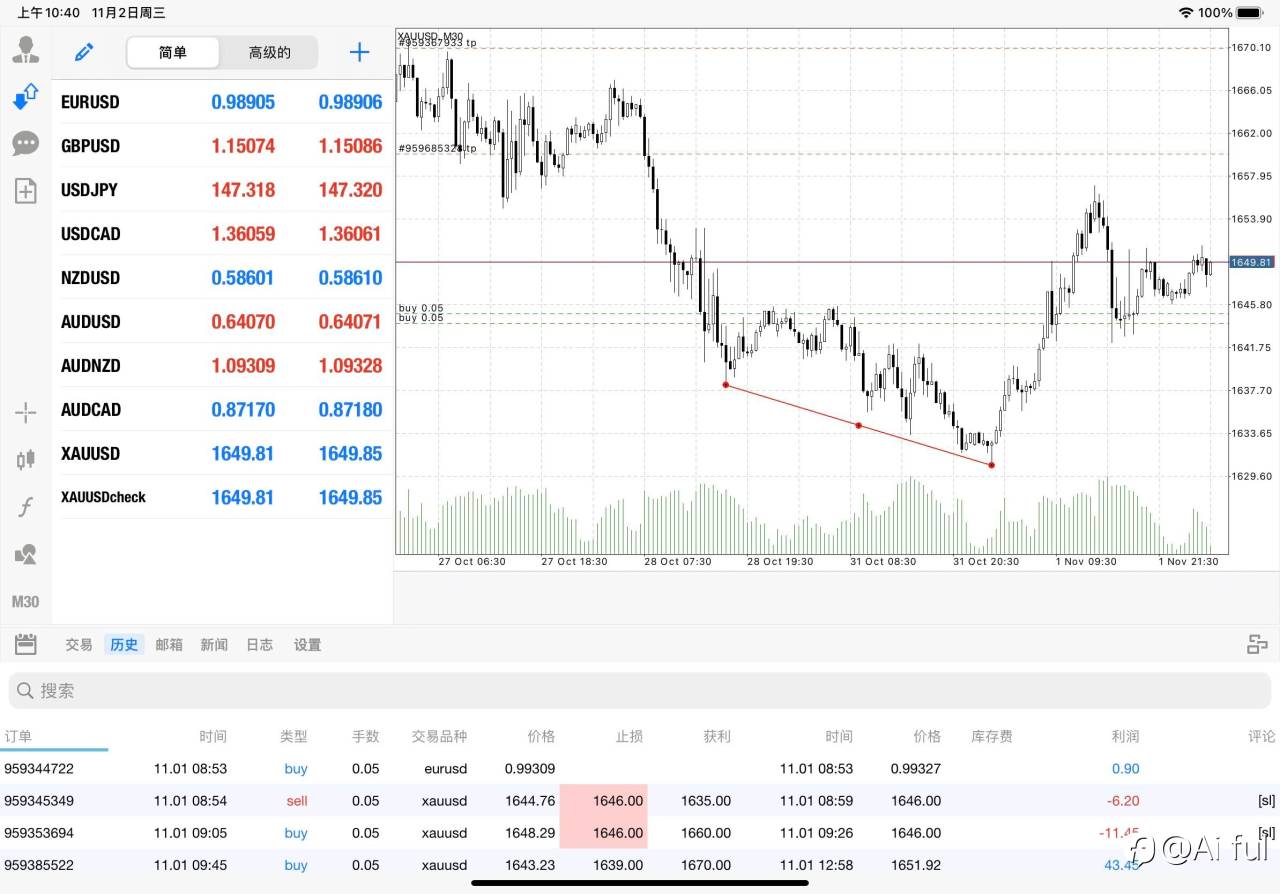The width and height of the screenshot is (1280, 894).
Task: Open the 日志 tab
Action: 260,645
